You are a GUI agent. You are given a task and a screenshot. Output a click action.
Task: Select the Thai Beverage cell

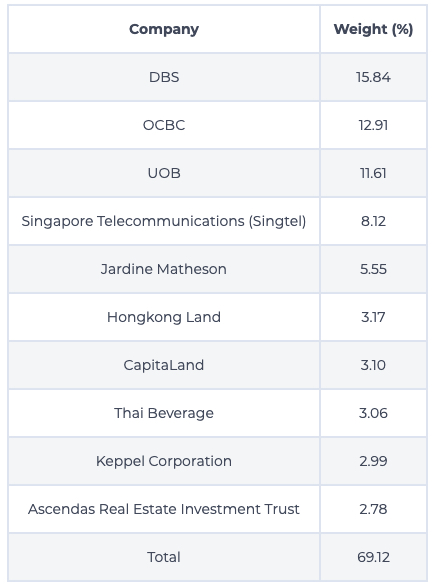[x=164, y=413]
